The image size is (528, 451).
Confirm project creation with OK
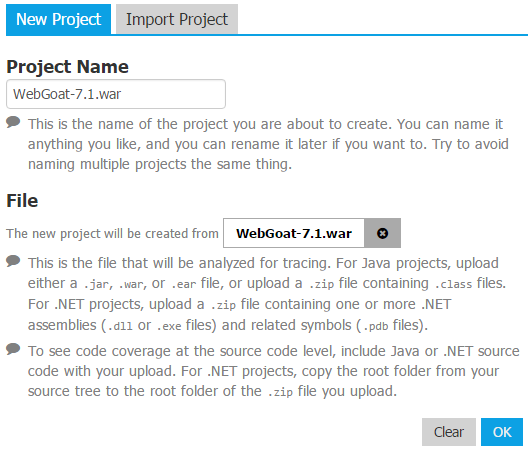point(502,432)
